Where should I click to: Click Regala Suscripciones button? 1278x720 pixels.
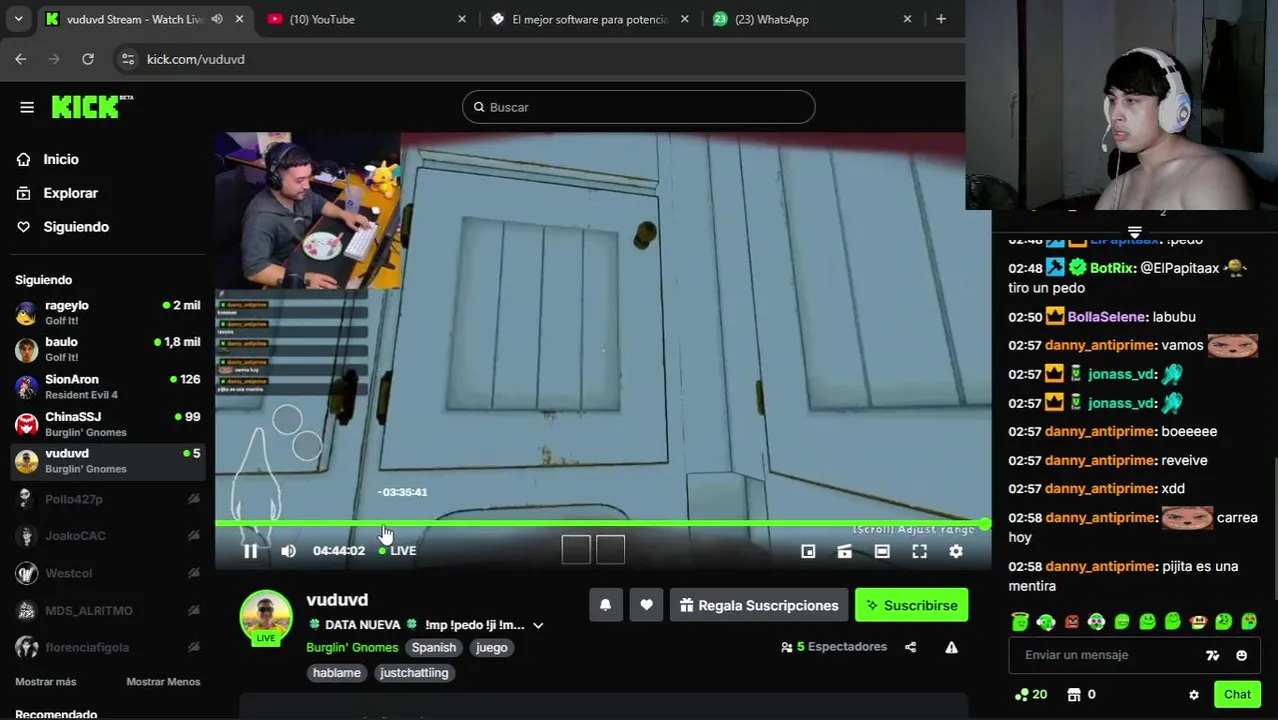tap(759, 605)
